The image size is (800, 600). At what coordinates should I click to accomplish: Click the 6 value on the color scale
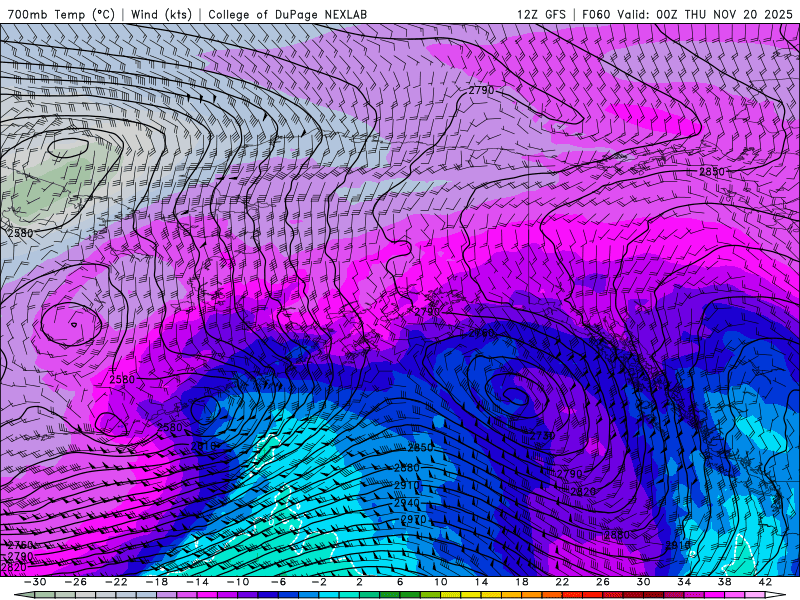[399, 582]
